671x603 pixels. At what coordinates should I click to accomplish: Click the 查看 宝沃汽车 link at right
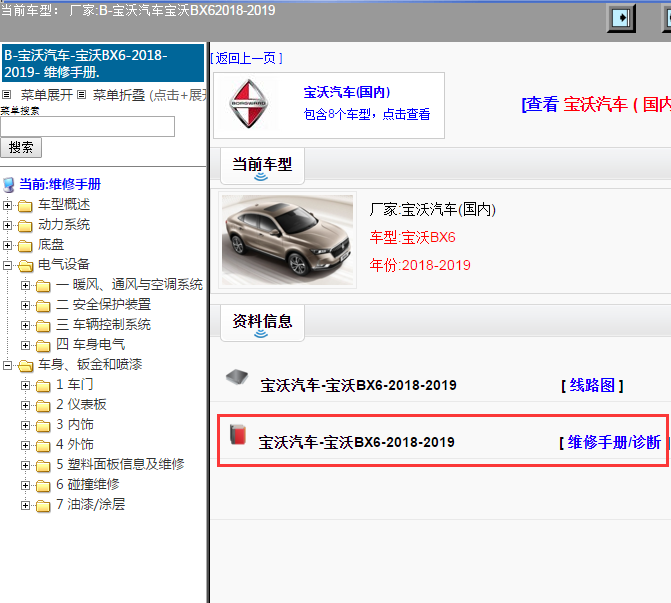tap(596, 104)
